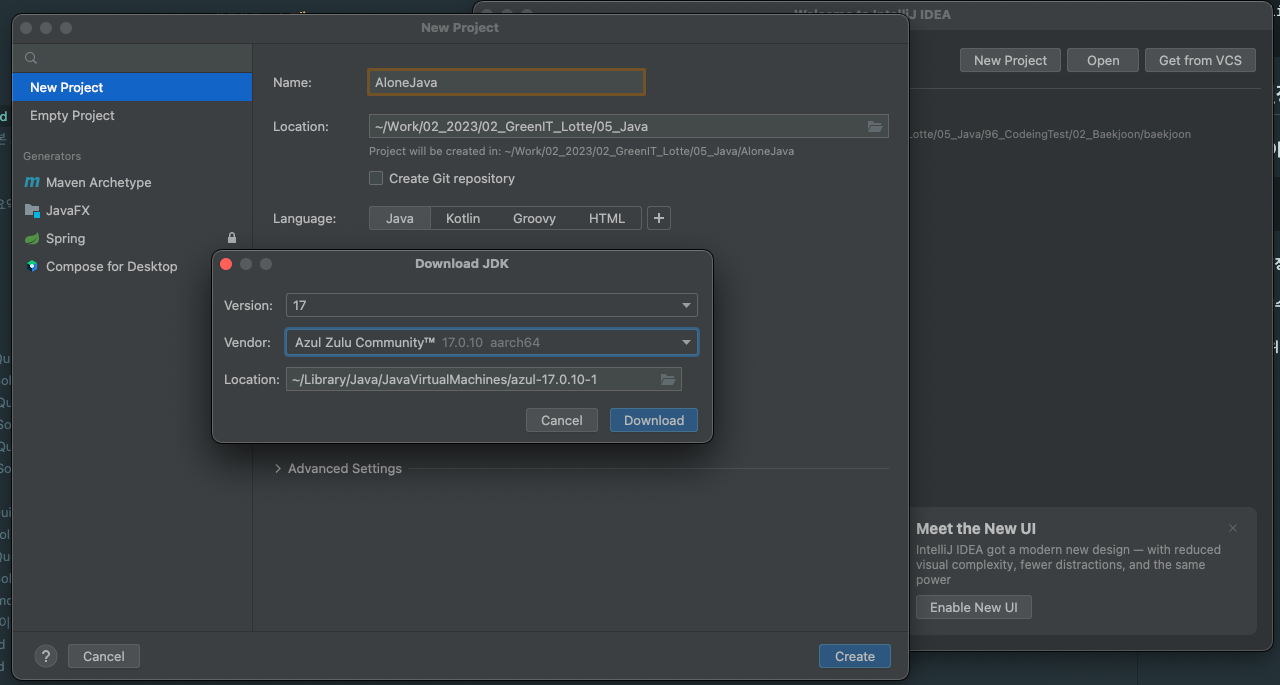Image resolution: width=1280 pixels, height=685 pixels.
Task: Open the Vendor dropdown showing Azul Zulu Community
Action: point(492,342)
